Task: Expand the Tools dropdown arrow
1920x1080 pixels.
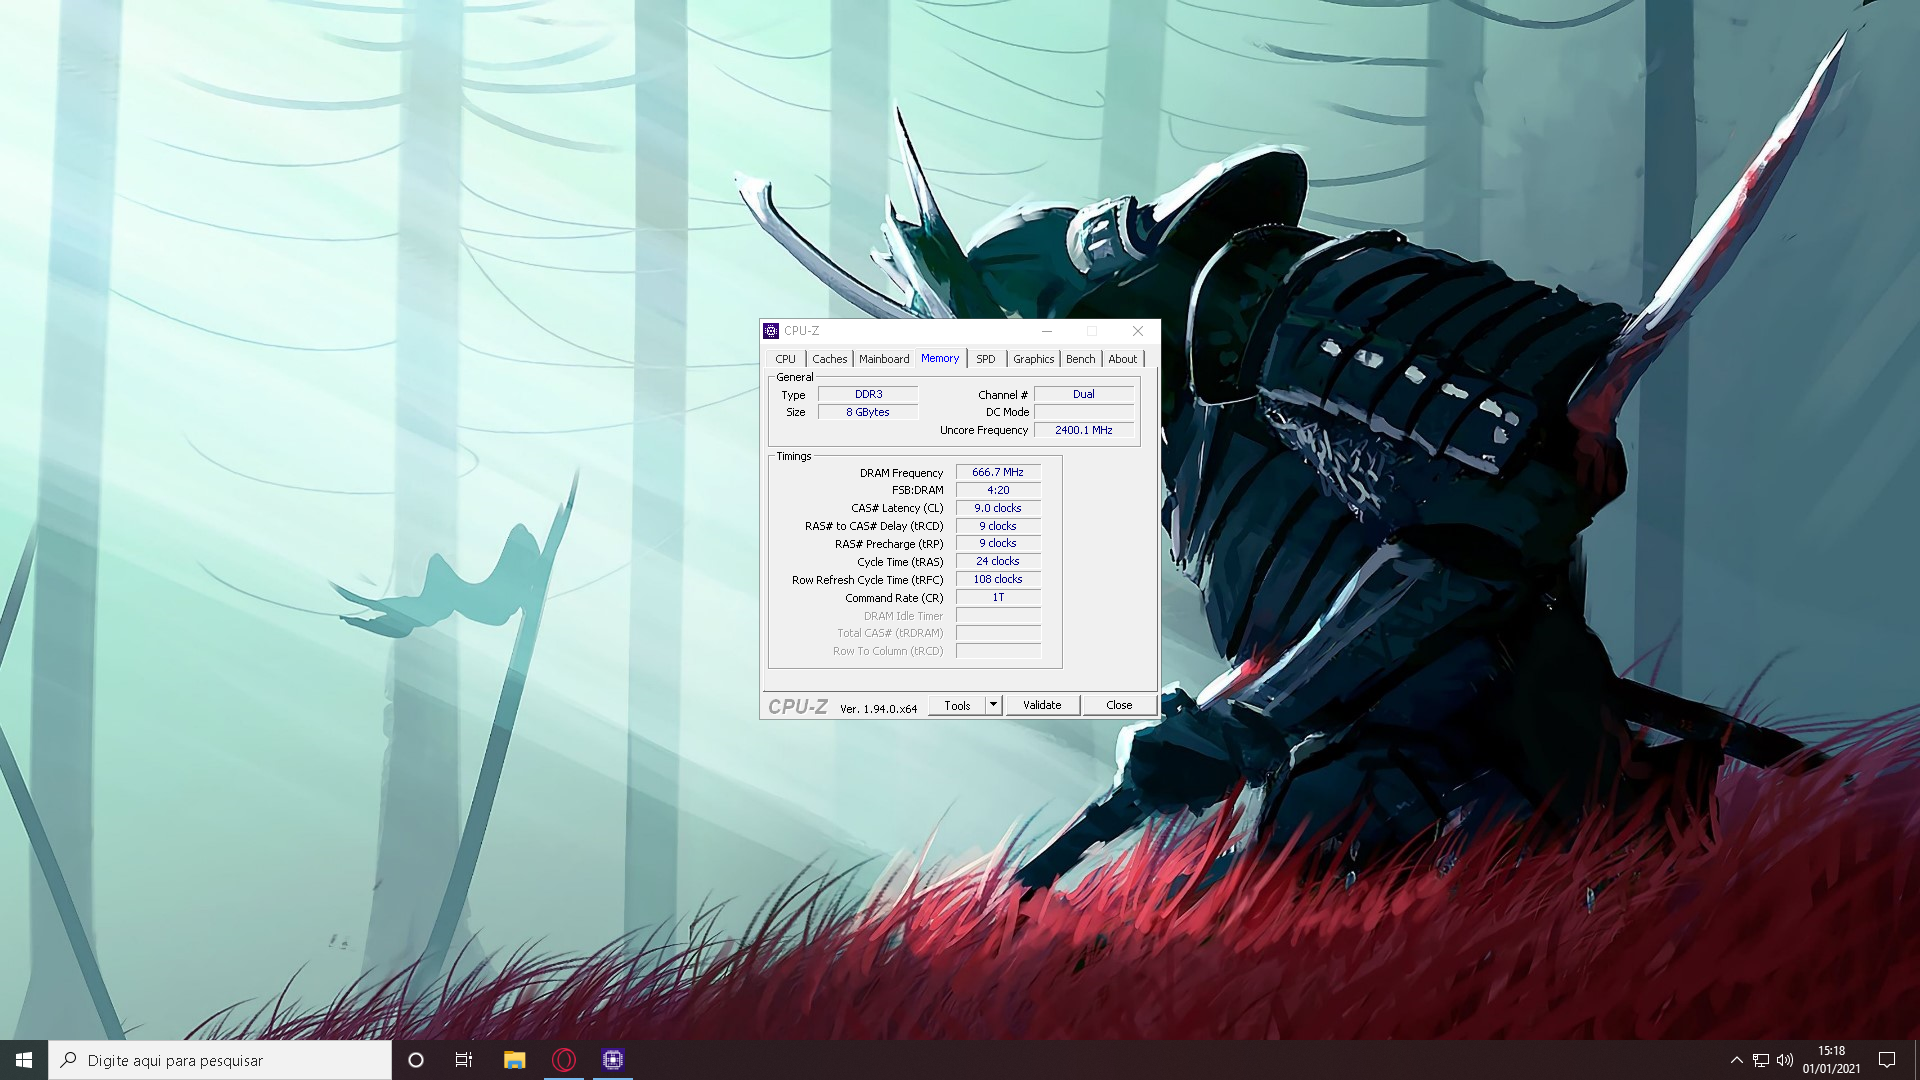Action: point(993,705)
